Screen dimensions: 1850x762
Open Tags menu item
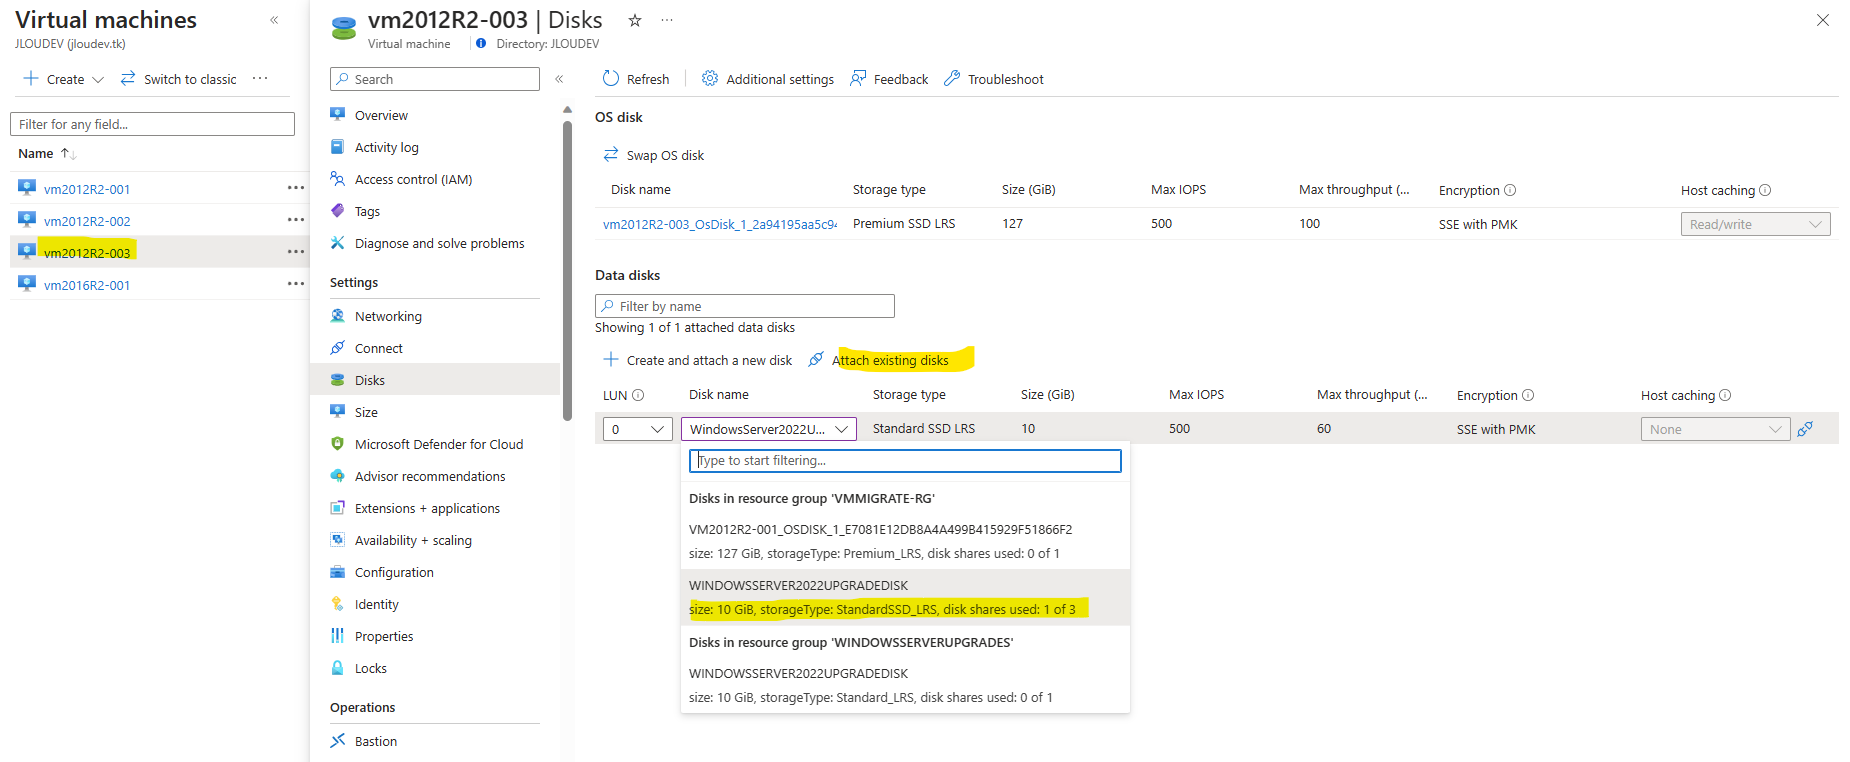pyautogui.click(x=367, y=211)
